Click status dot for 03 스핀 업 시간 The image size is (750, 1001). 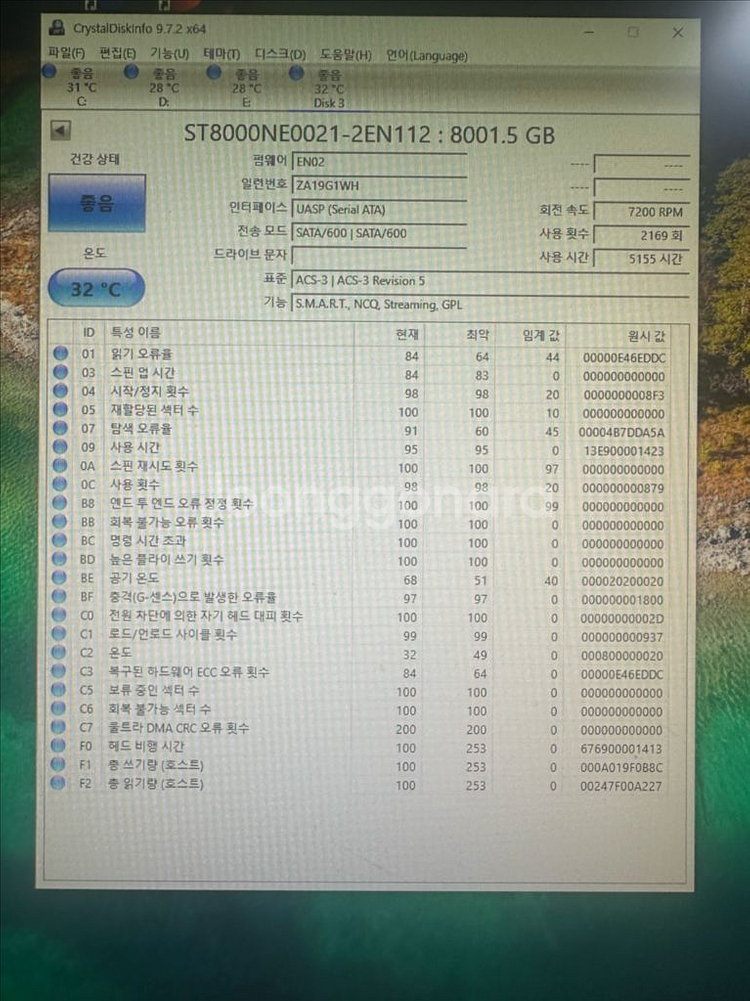click(61, 372)
